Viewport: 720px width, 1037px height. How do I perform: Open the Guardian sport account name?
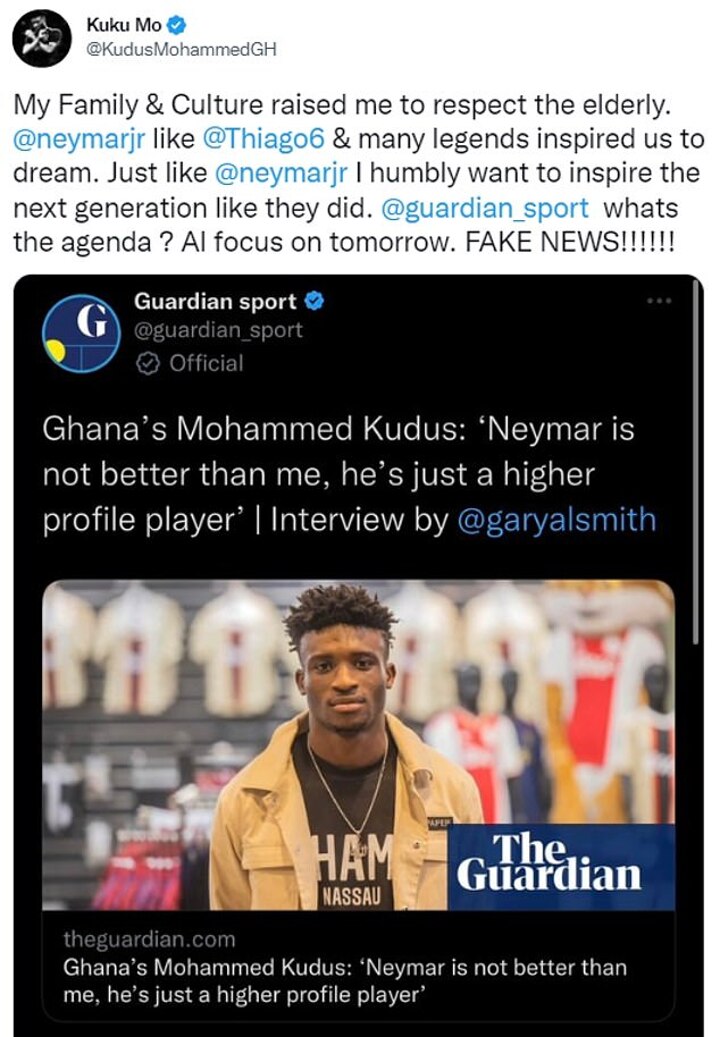click(215, 301)
